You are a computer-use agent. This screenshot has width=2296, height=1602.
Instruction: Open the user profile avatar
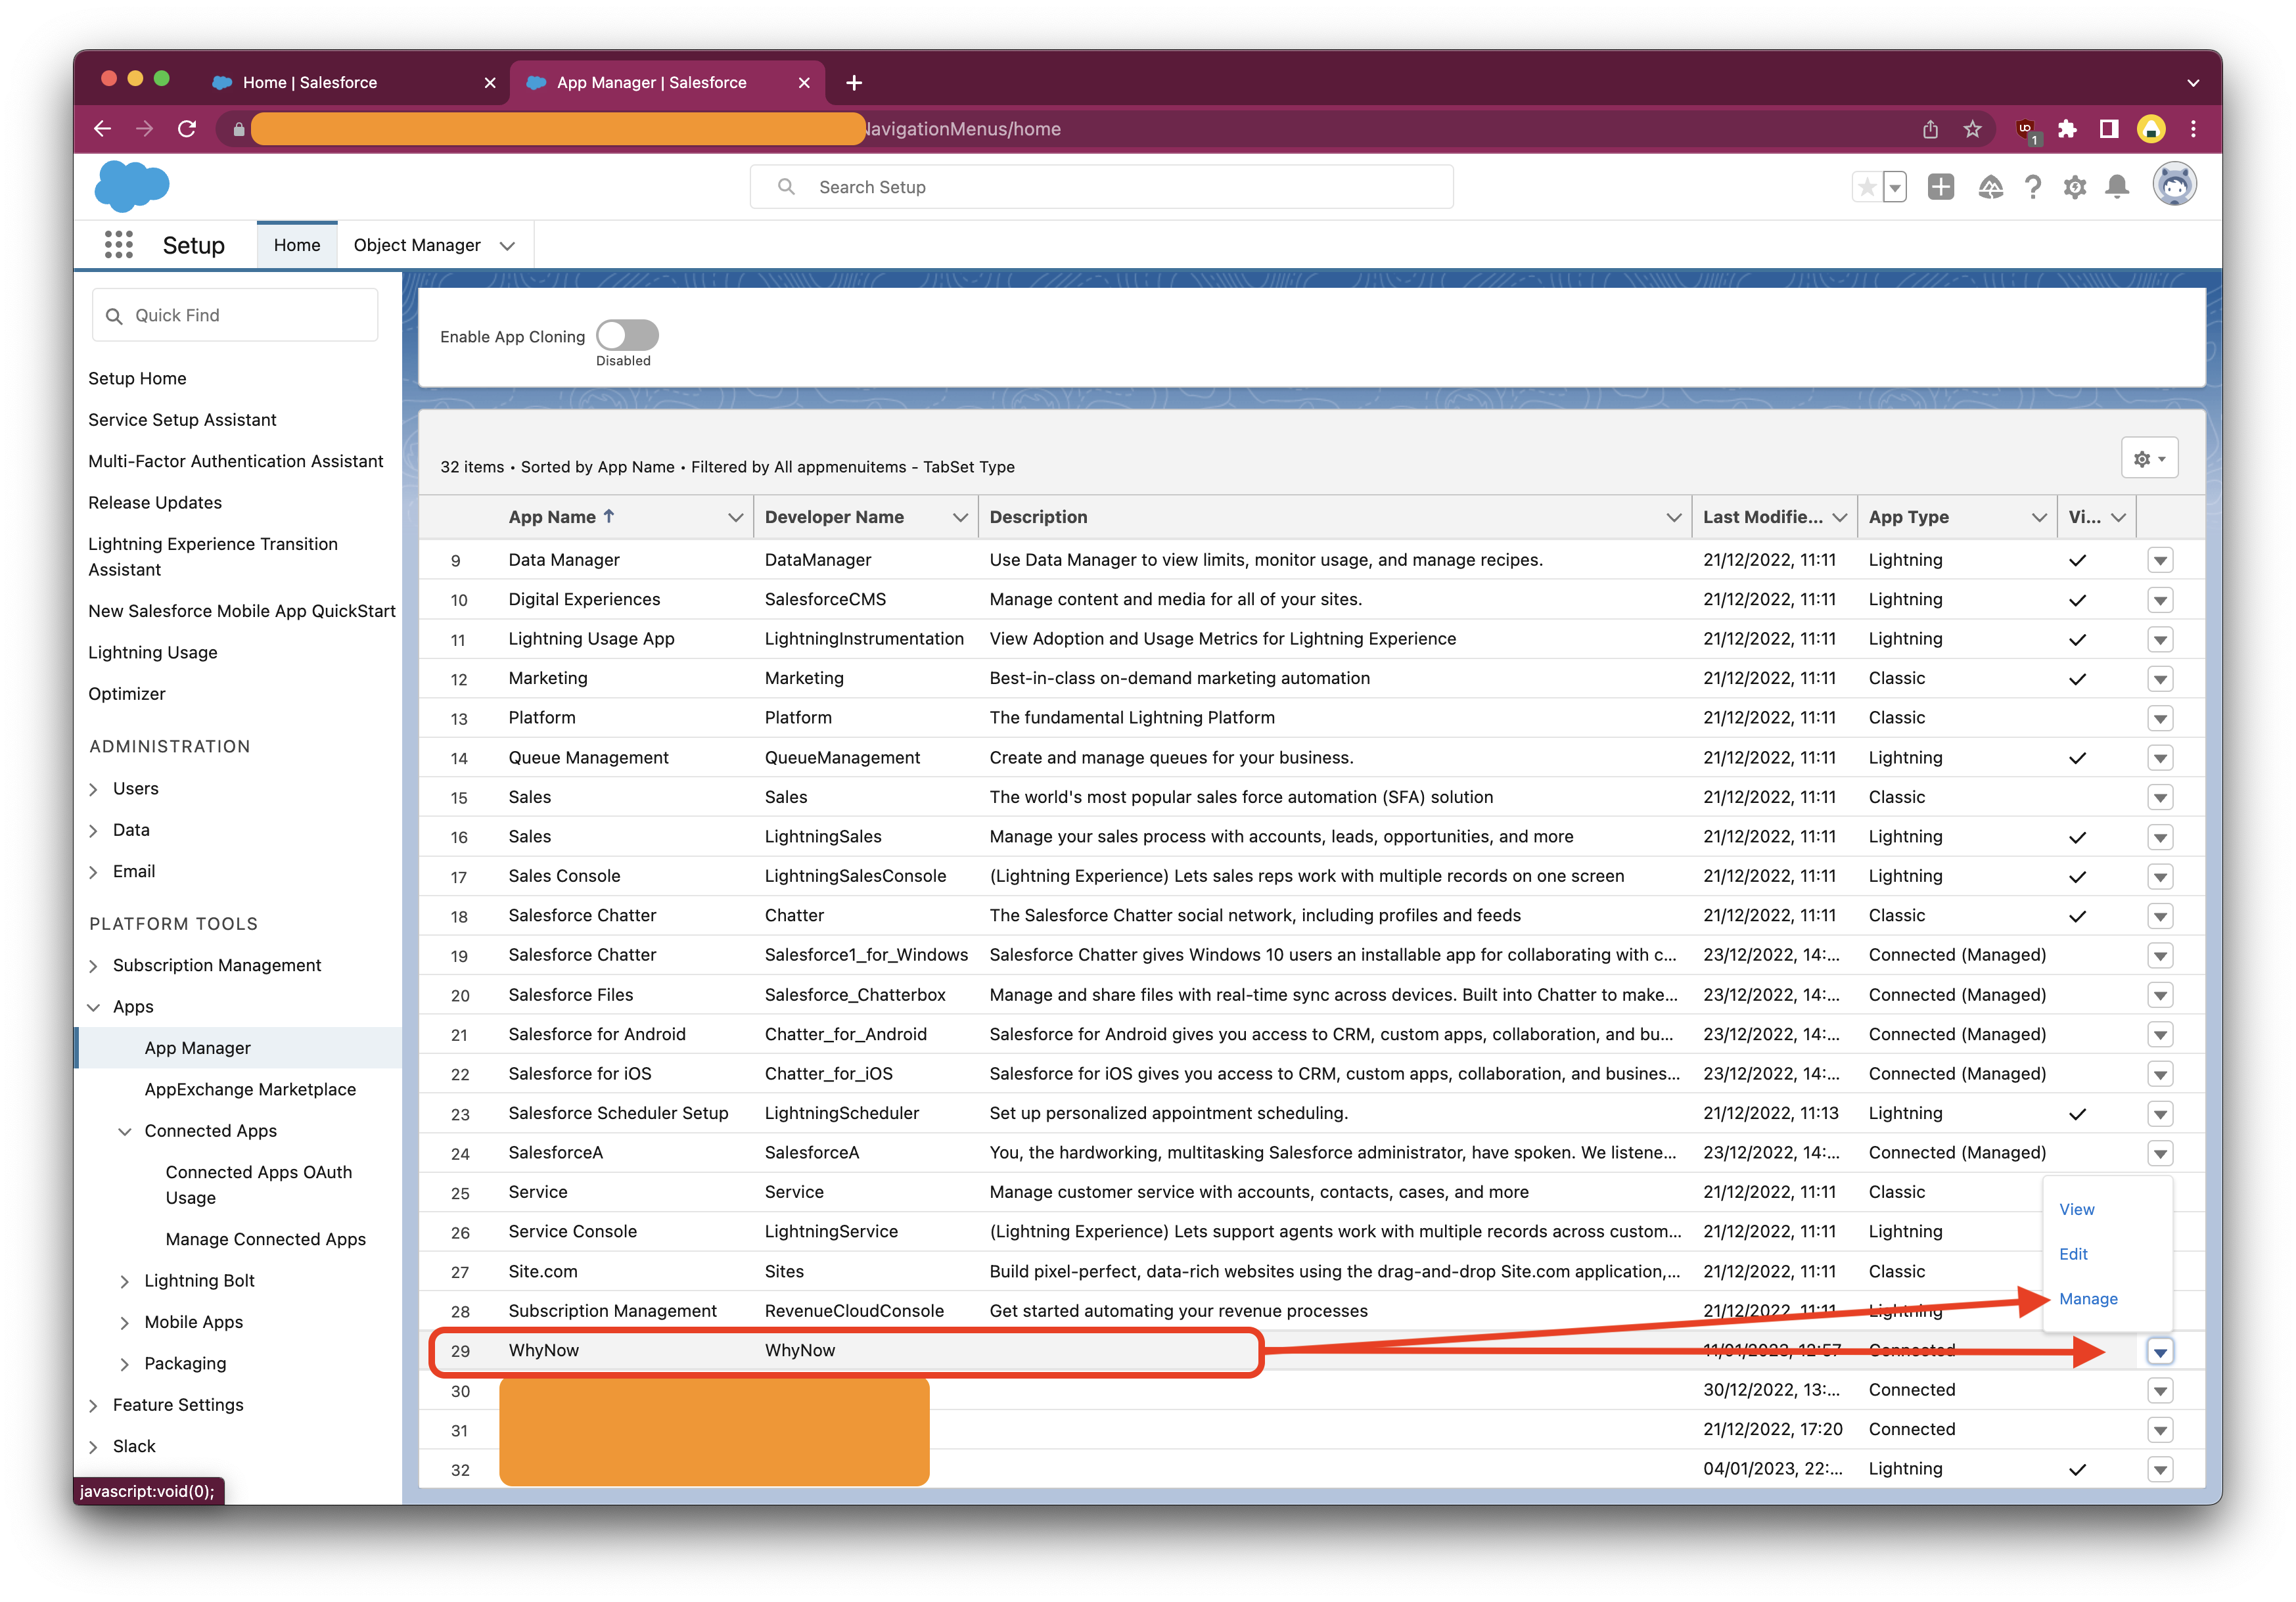click(2174, 185)
